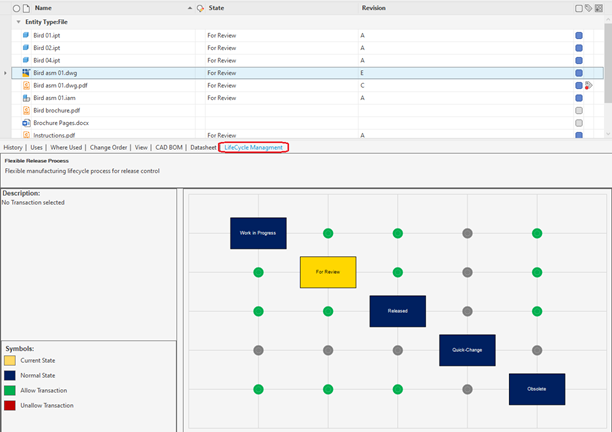Image resolution: width=612 pixels, height=432 pixels.
Task: Click the blue square indicator on Bird 04.ipt row
Action: point(579,60)
